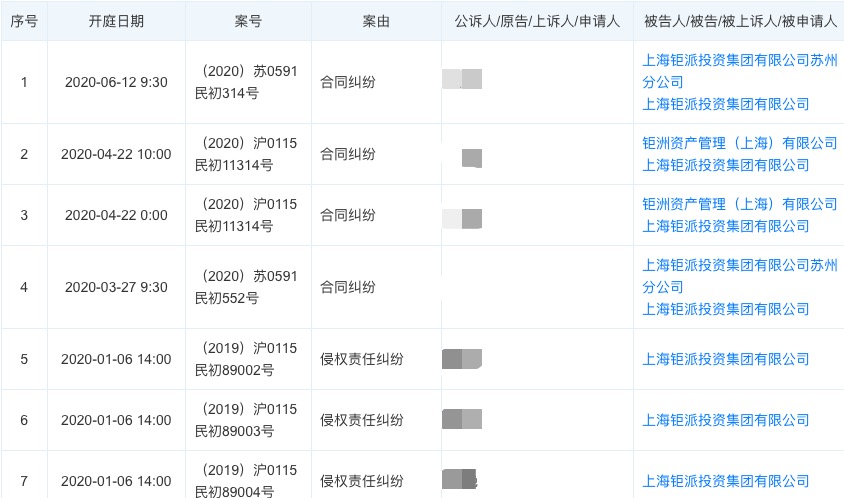Click the 开庭日期 column header

[116, 20]
